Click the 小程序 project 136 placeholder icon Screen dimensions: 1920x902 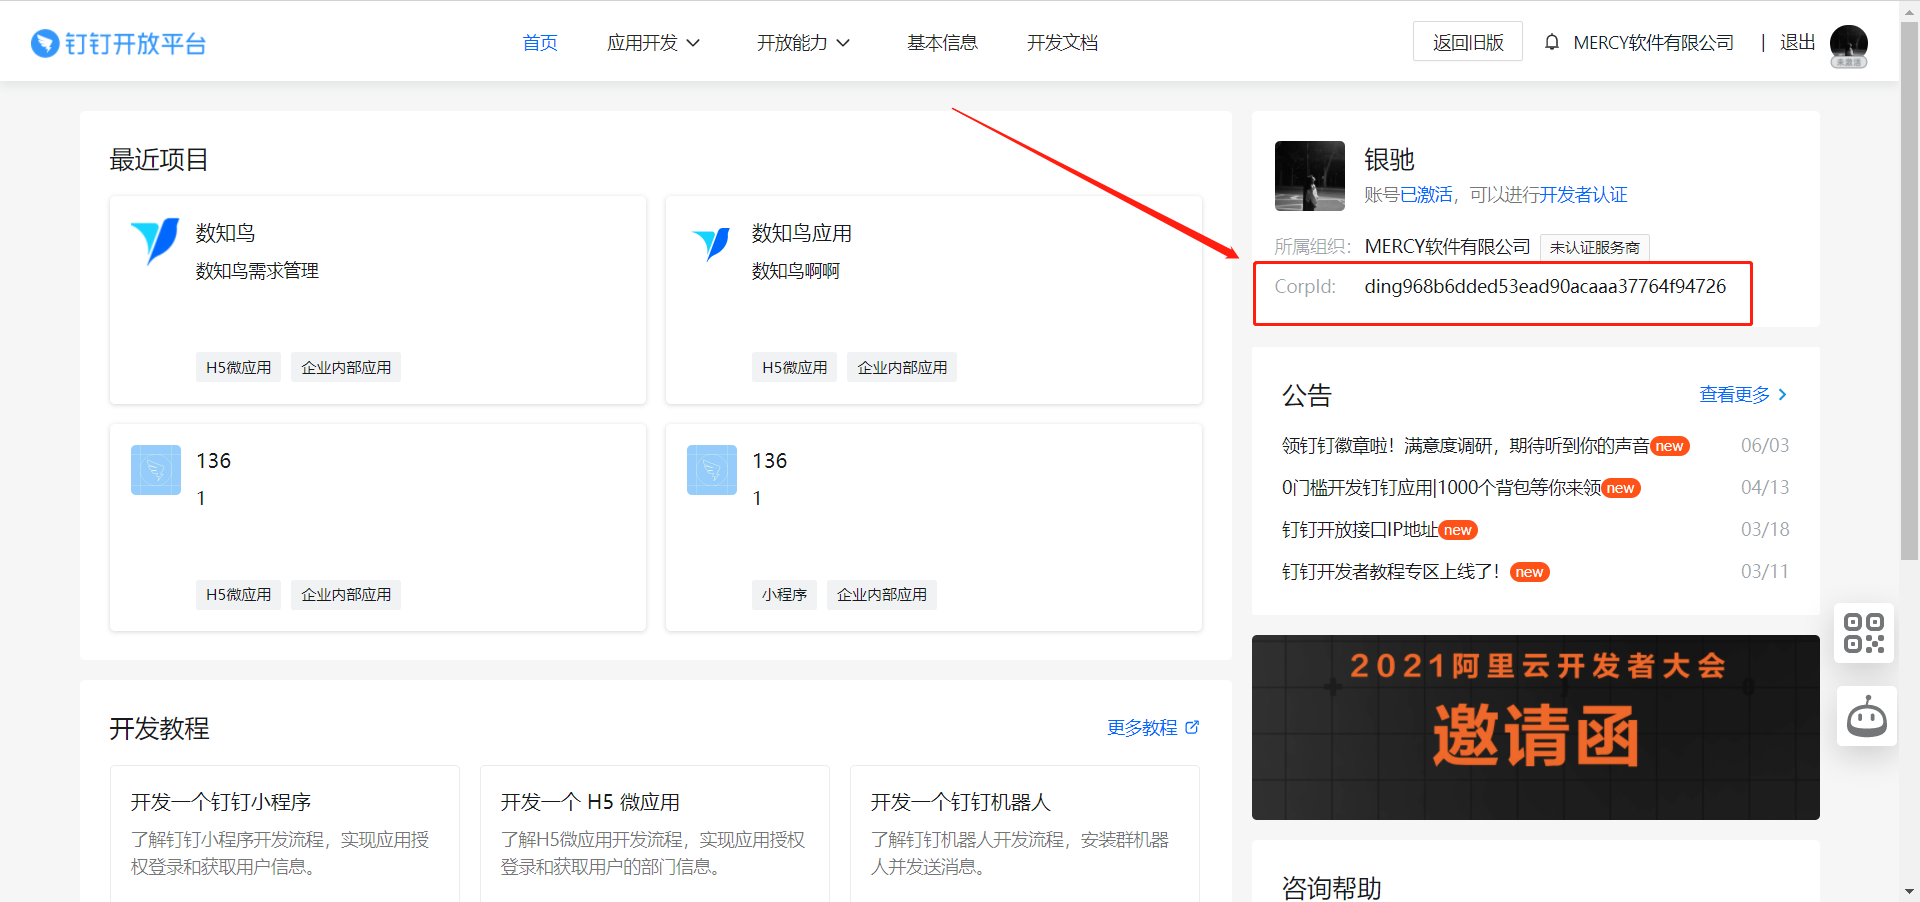coord(712,470)
